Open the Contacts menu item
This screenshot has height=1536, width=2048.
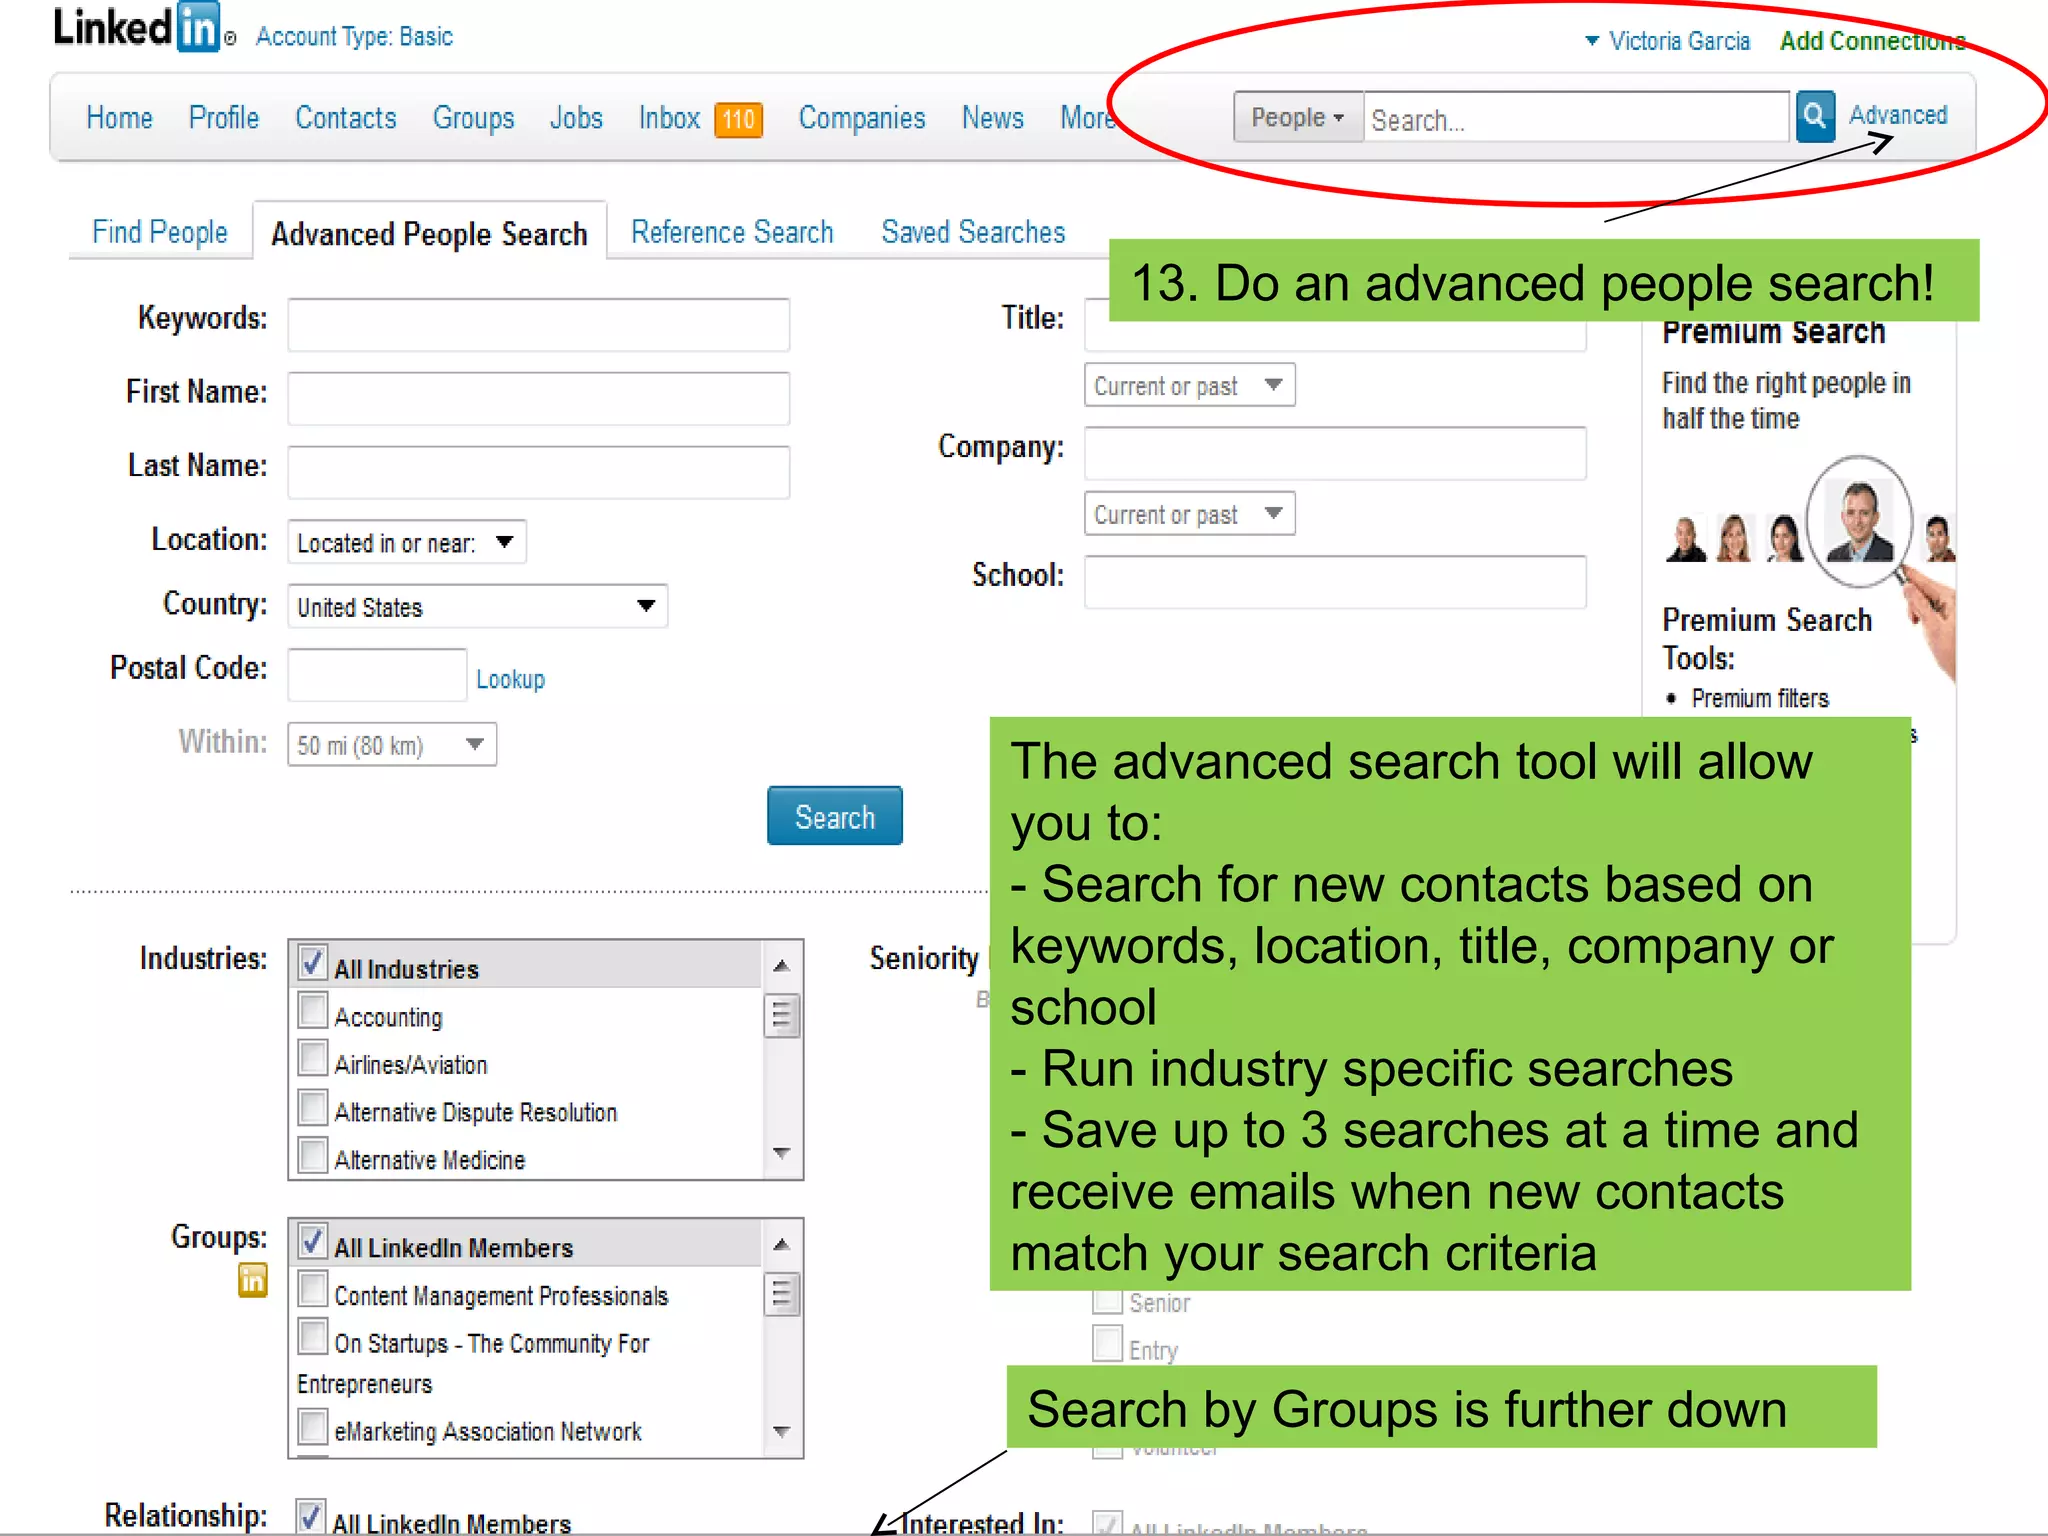click(x=345, y=118)
